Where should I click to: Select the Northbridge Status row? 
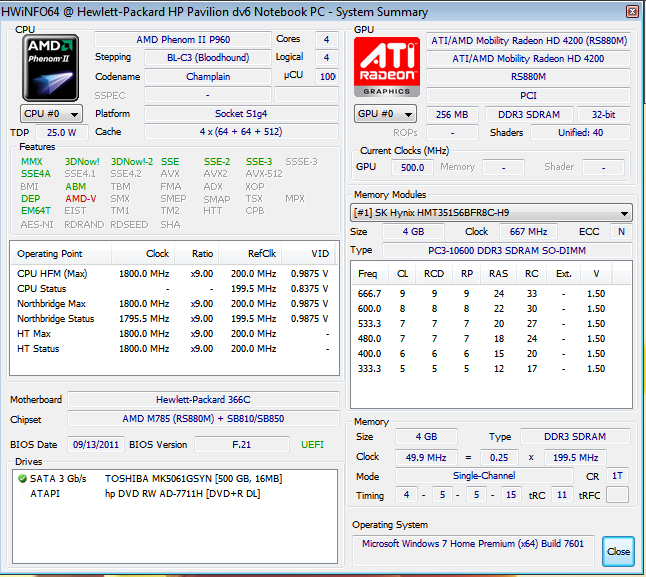click(173, 319)
